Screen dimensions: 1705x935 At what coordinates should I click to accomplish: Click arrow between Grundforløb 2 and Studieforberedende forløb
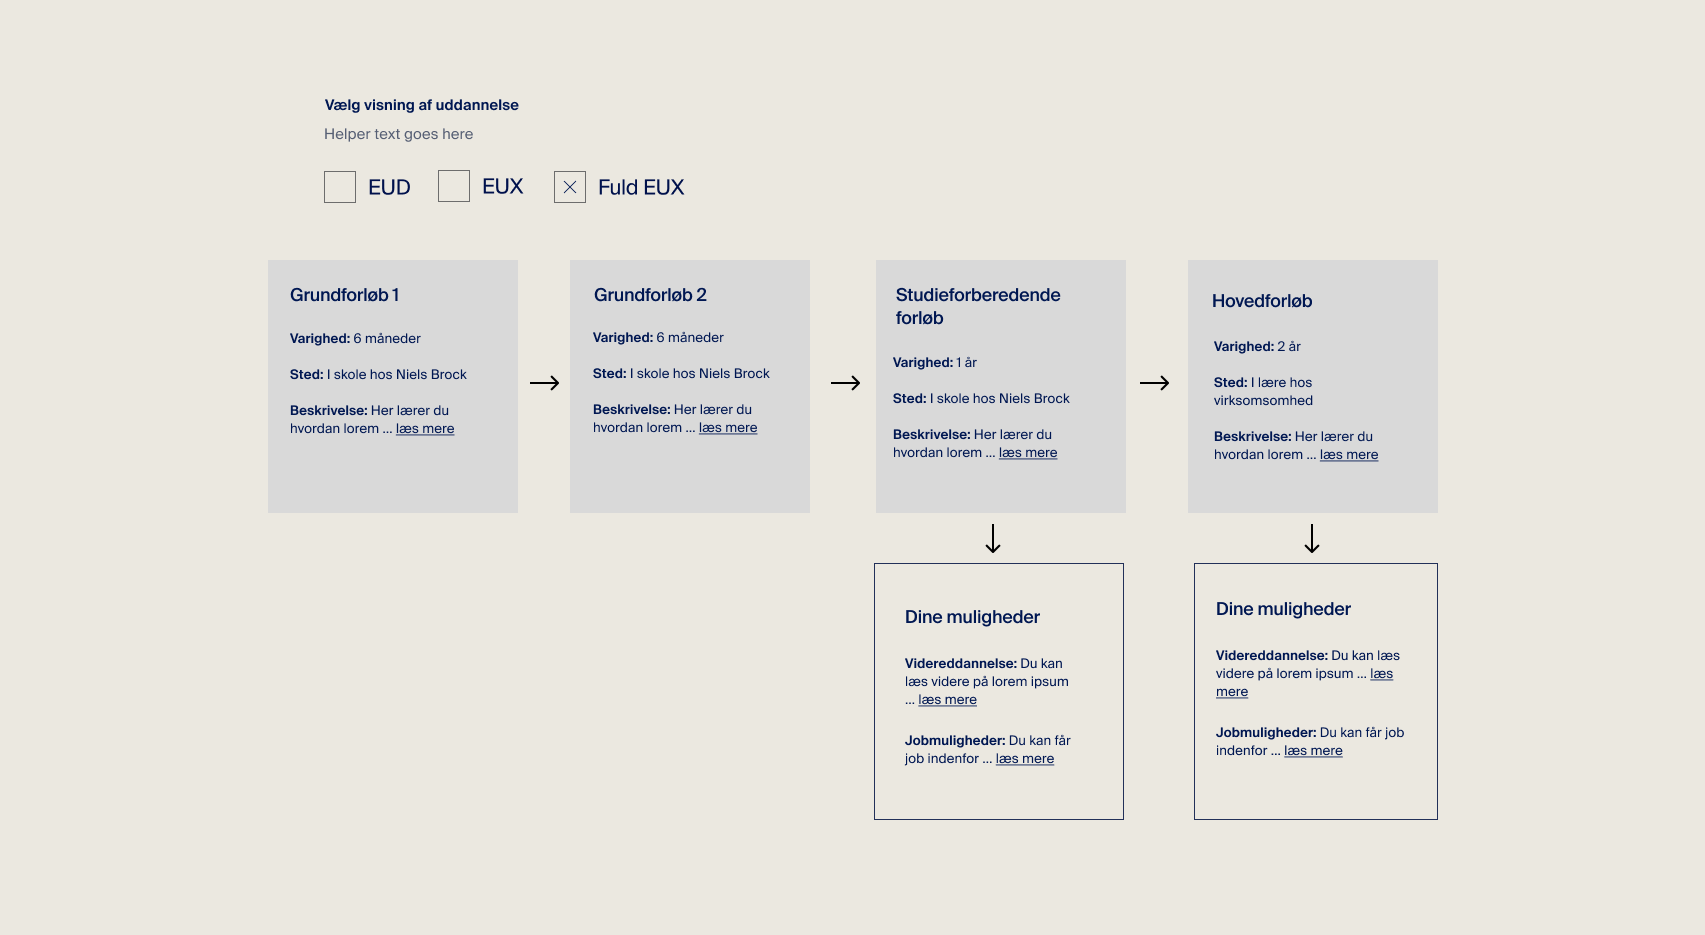tap(845, 383)
